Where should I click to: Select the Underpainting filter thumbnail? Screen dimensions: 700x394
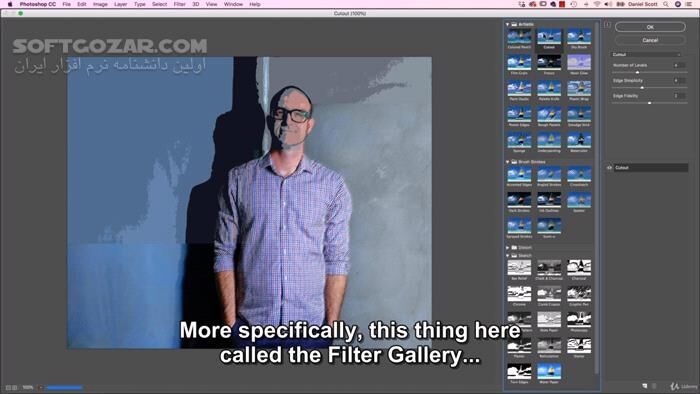pyautogui.click(x=549, y=140)
